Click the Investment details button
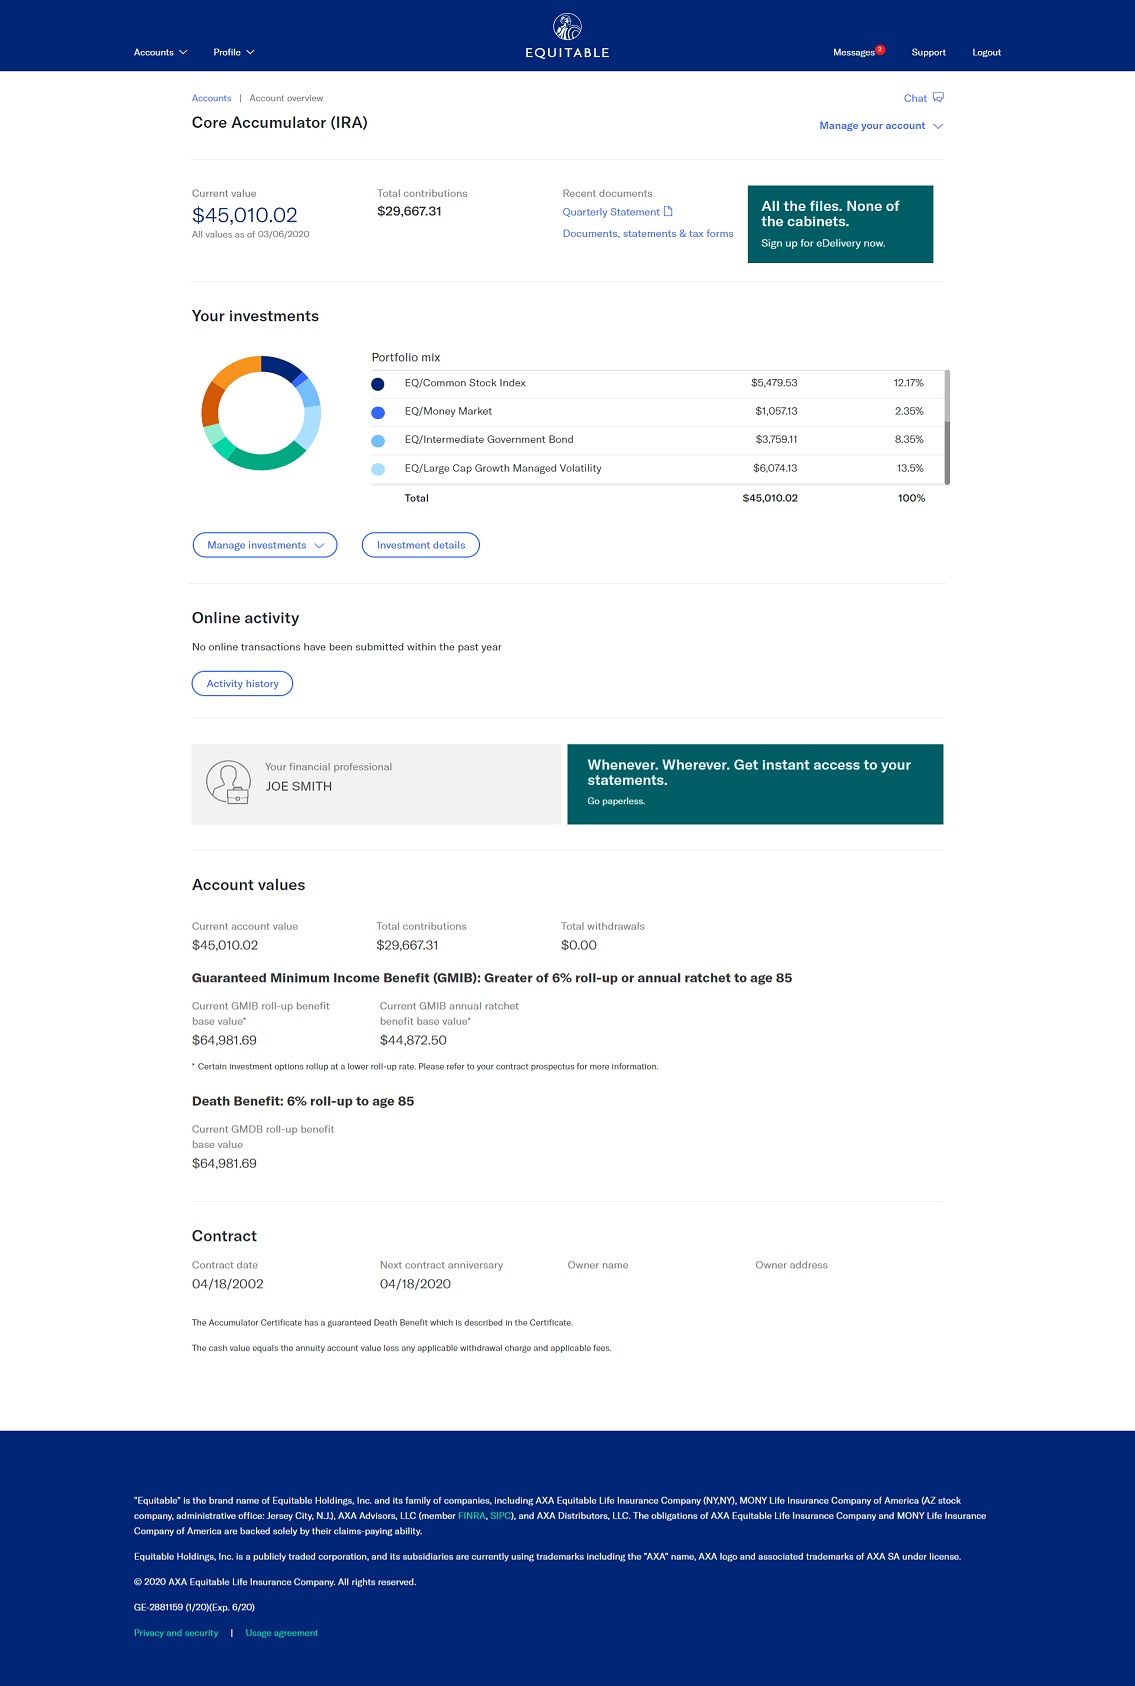This screenshot has height=1686, width=1135. (421, 545)
